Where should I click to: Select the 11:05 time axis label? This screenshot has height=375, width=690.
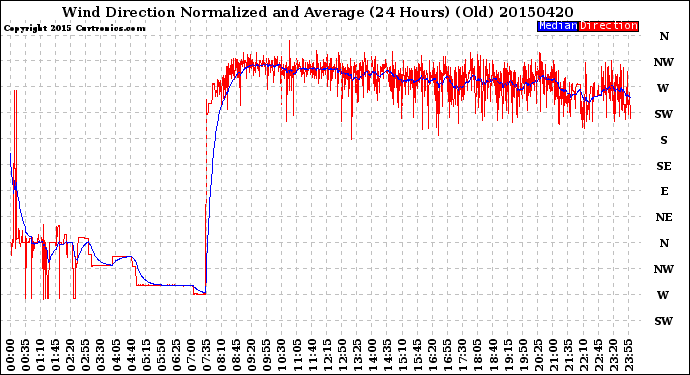297,355
